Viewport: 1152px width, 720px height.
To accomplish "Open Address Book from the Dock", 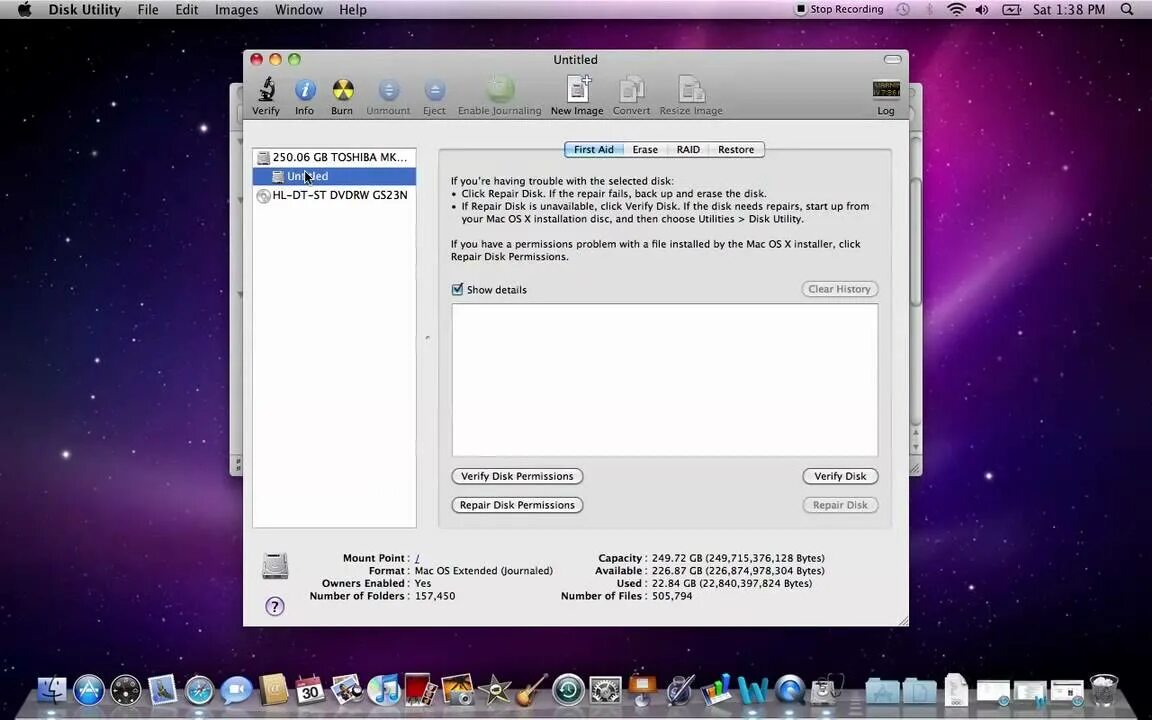I will (x=273, y=690).
